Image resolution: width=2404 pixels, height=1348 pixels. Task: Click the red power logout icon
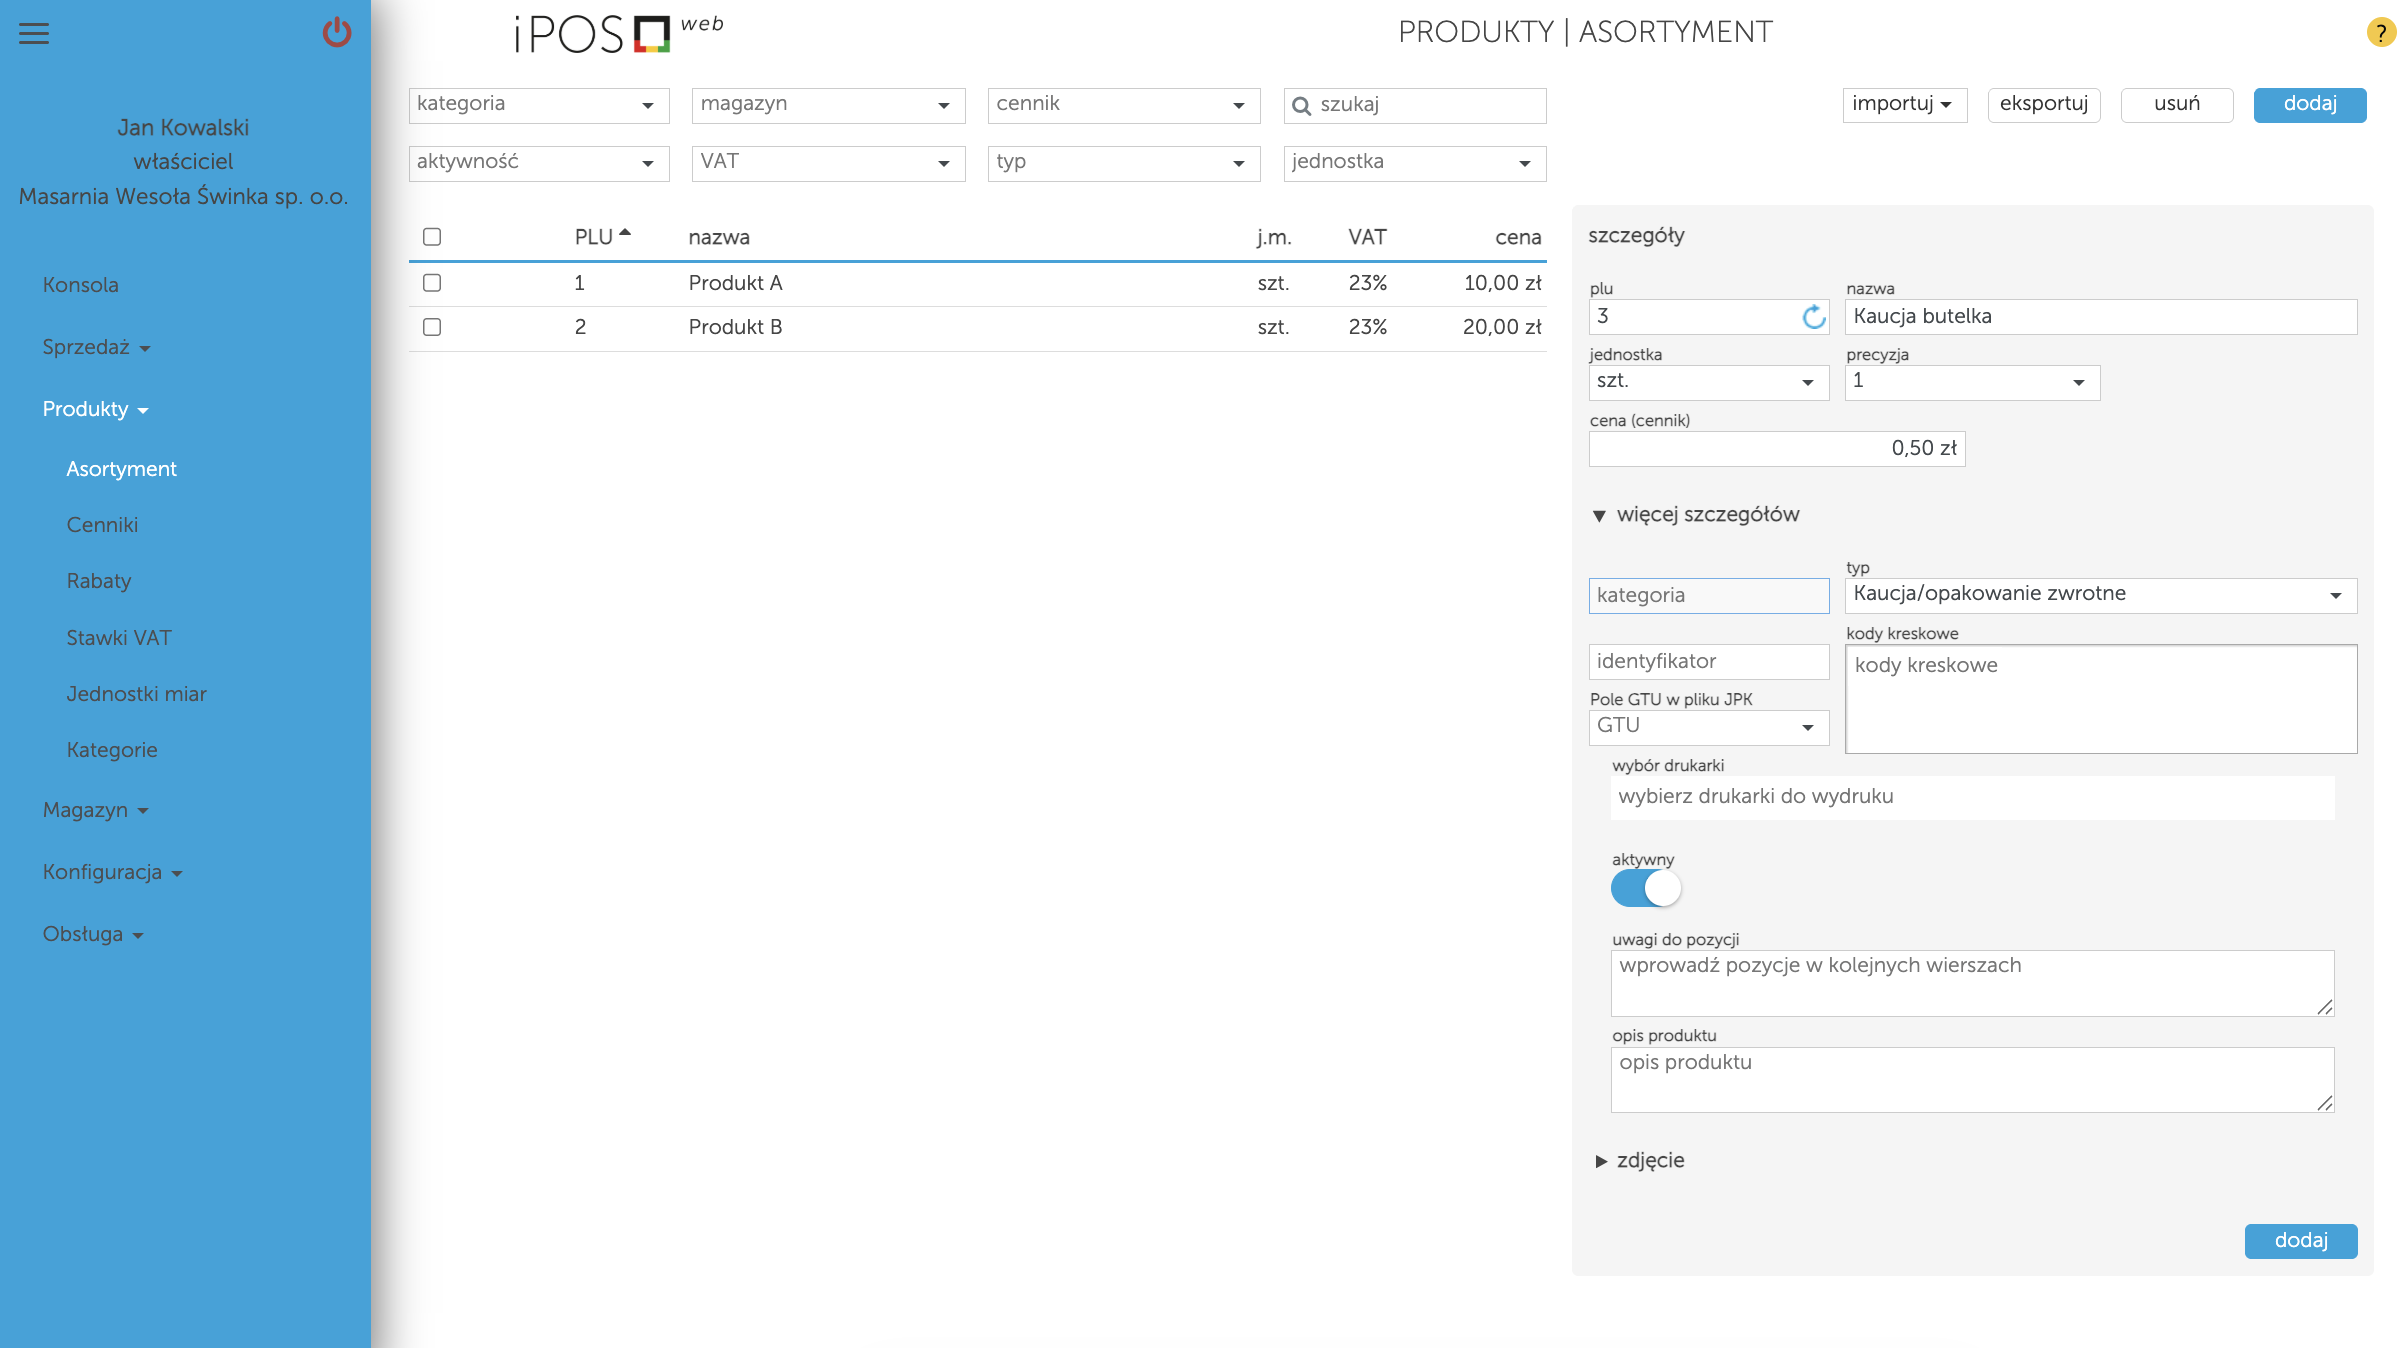[x=337, y=33]
